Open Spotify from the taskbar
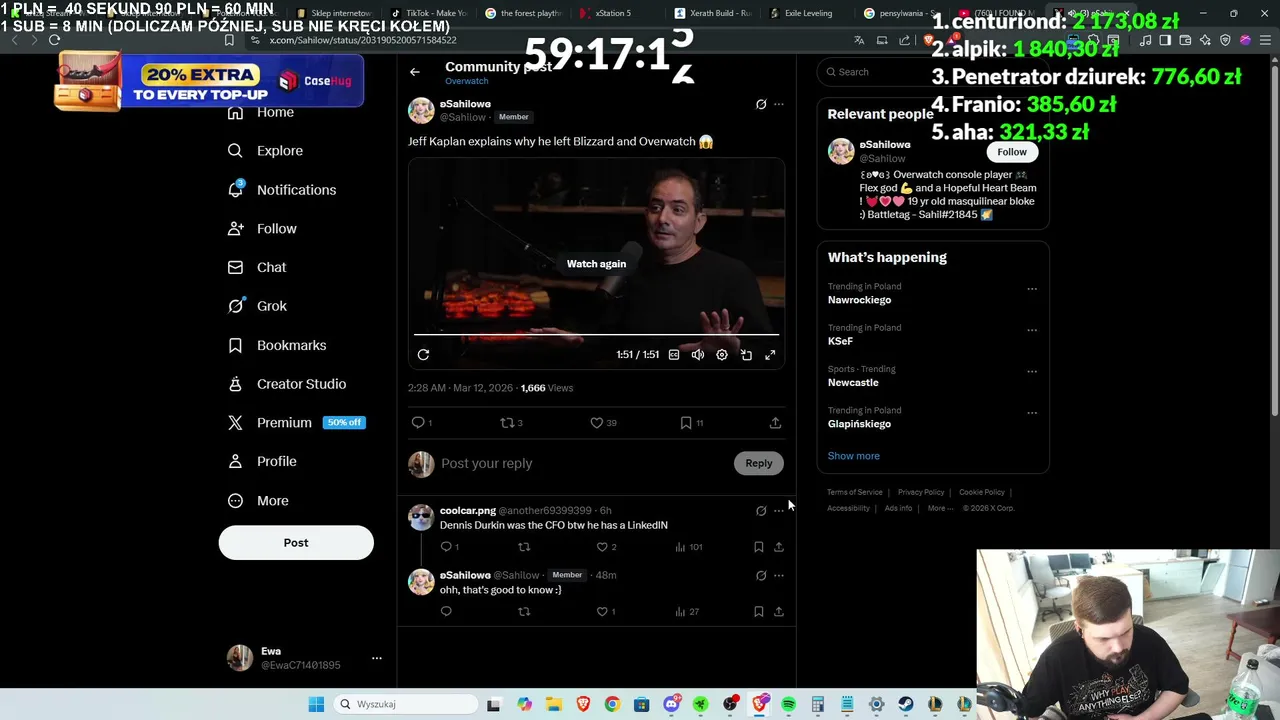Screen dimensions: 1280x720 pyautogui.click(x=789, y=704)
